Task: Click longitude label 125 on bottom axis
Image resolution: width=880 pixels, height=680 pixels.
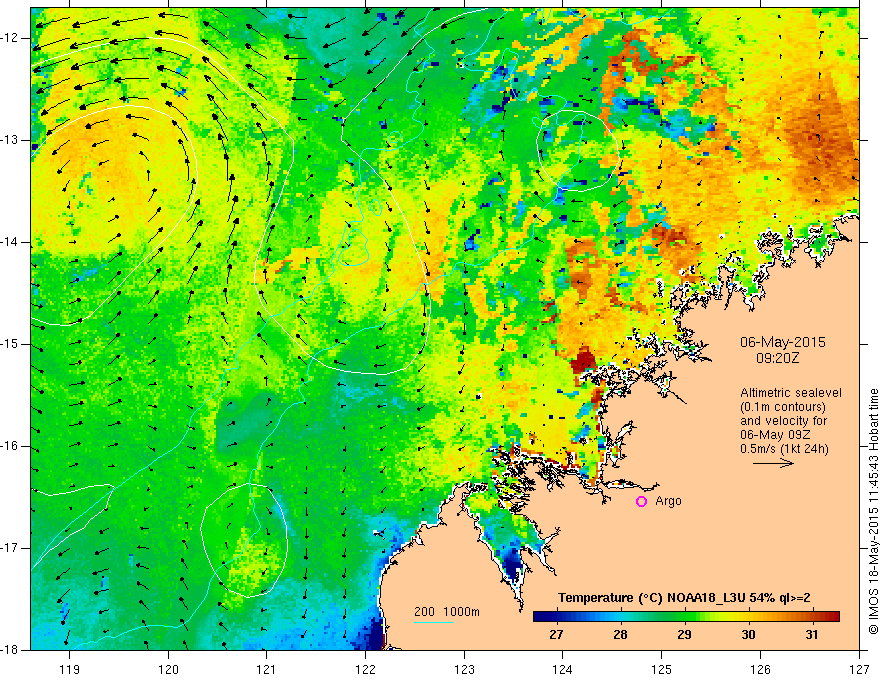Action: [662, 669]
